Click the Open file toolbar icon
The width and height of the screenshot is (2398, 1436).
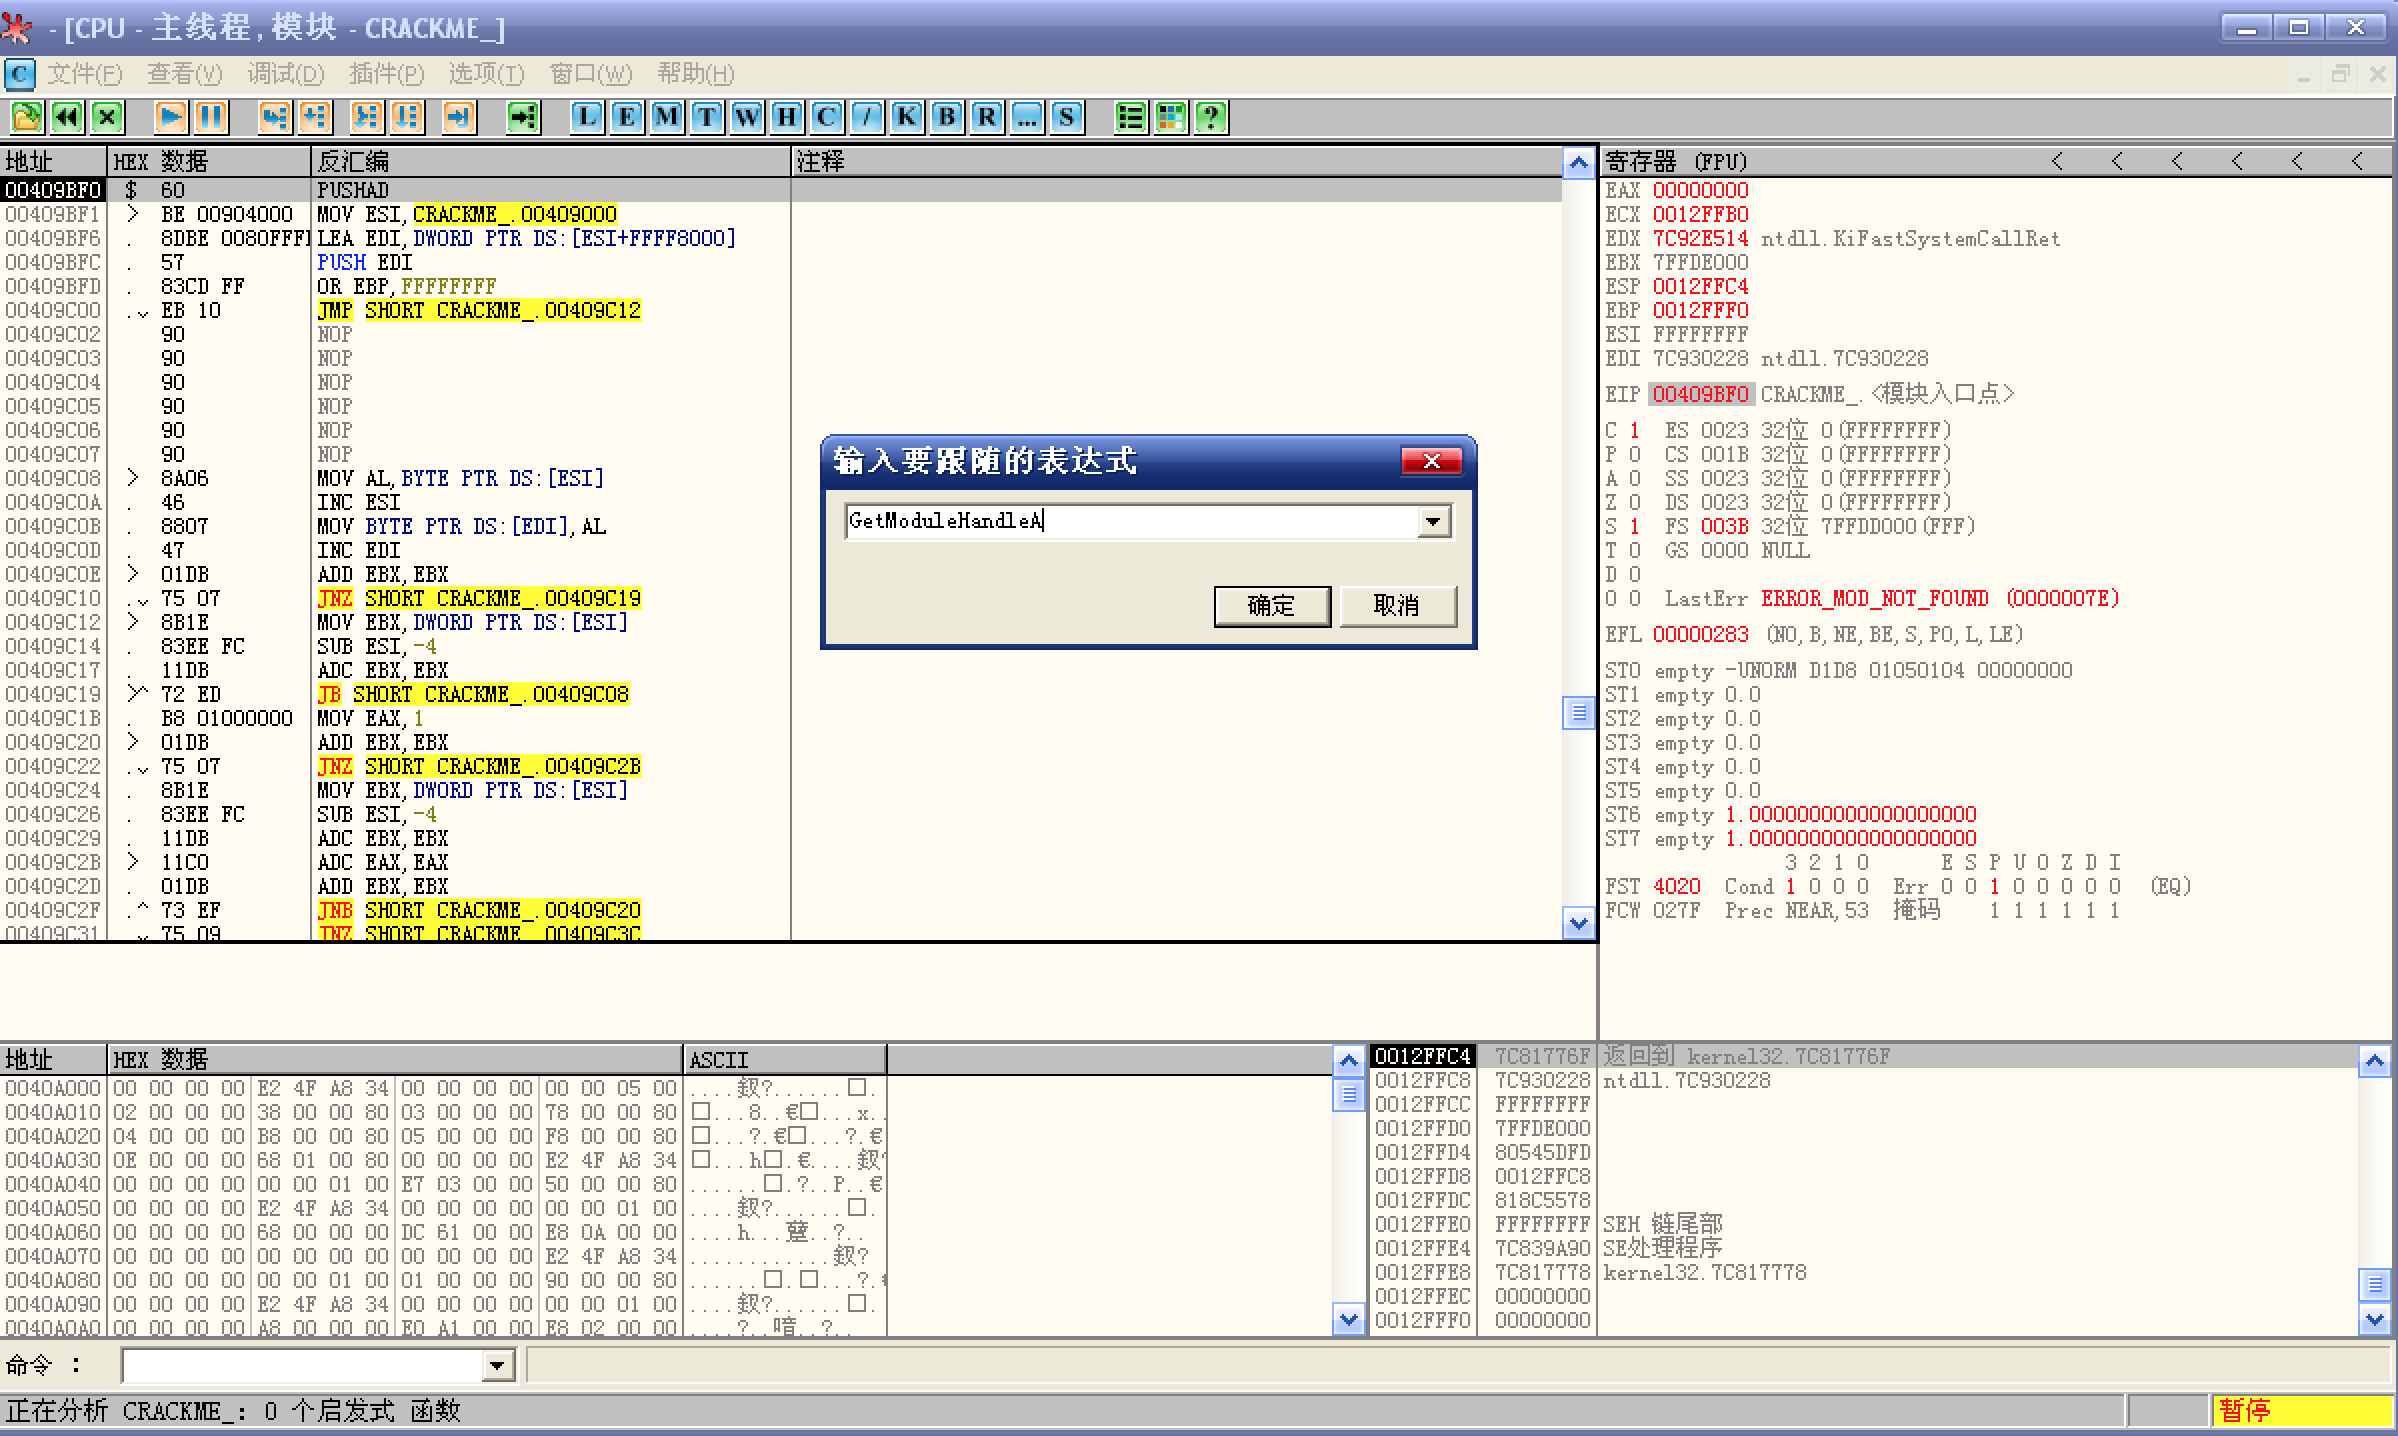[x=27, y=117]
